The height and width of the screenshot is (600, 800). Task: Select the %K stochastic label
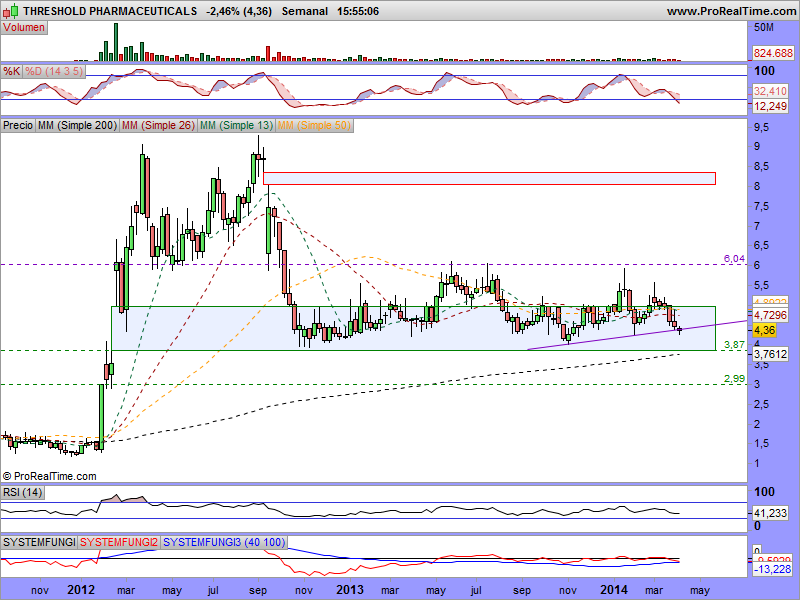click(11, 71)
